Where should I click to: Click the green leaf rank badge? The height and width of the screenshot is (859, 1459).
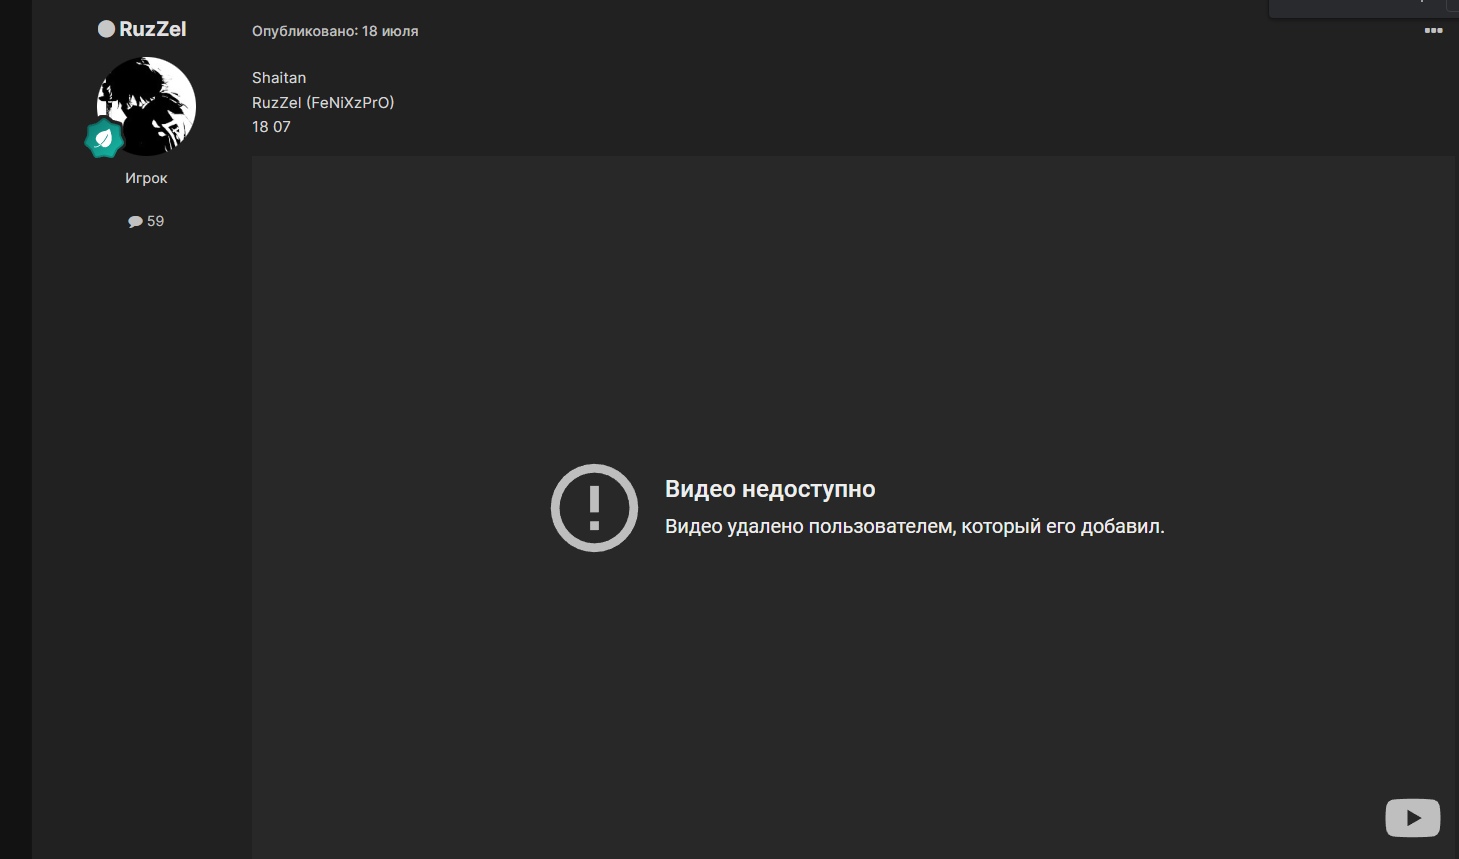pos(104,139)
